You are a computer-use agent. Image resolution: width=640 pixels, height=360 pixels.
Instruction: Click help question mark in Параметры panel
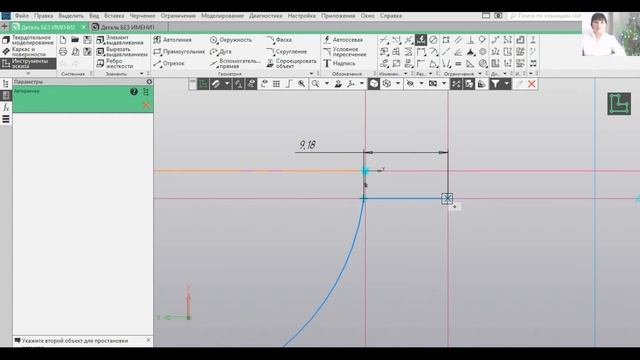(134, 92)
